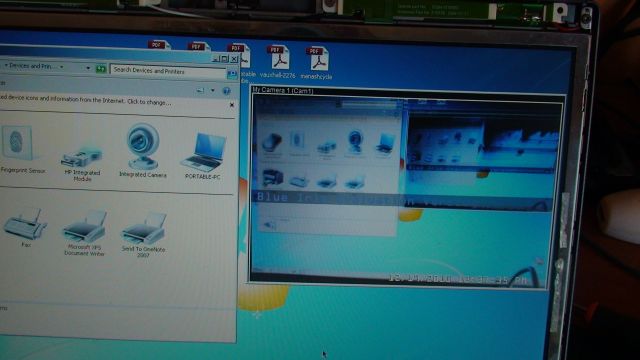Dismiss the information bar with its X
640x360 pixels.
tap(232, 105)
